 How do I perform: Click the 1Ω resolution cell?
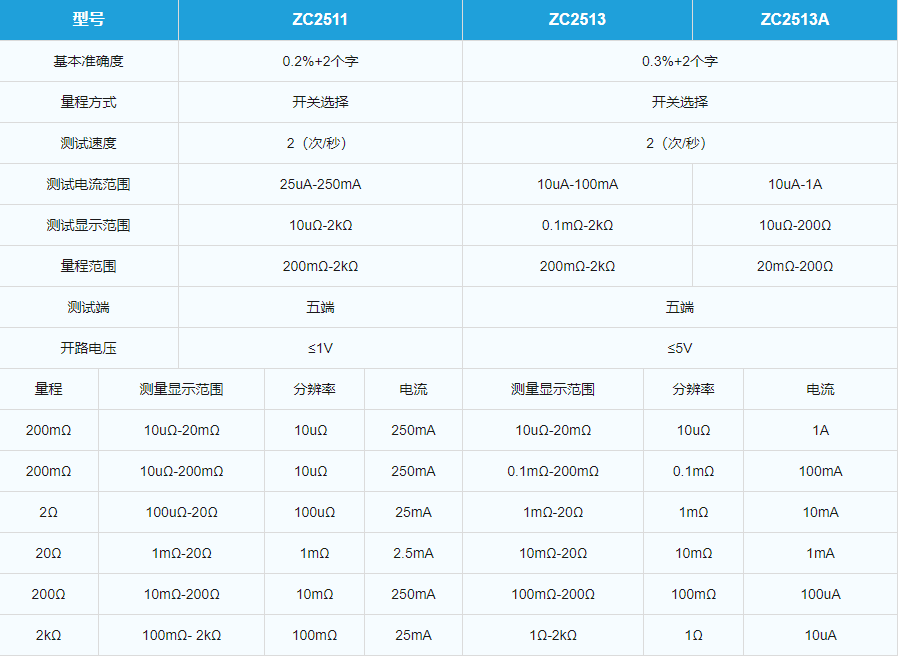694,636
